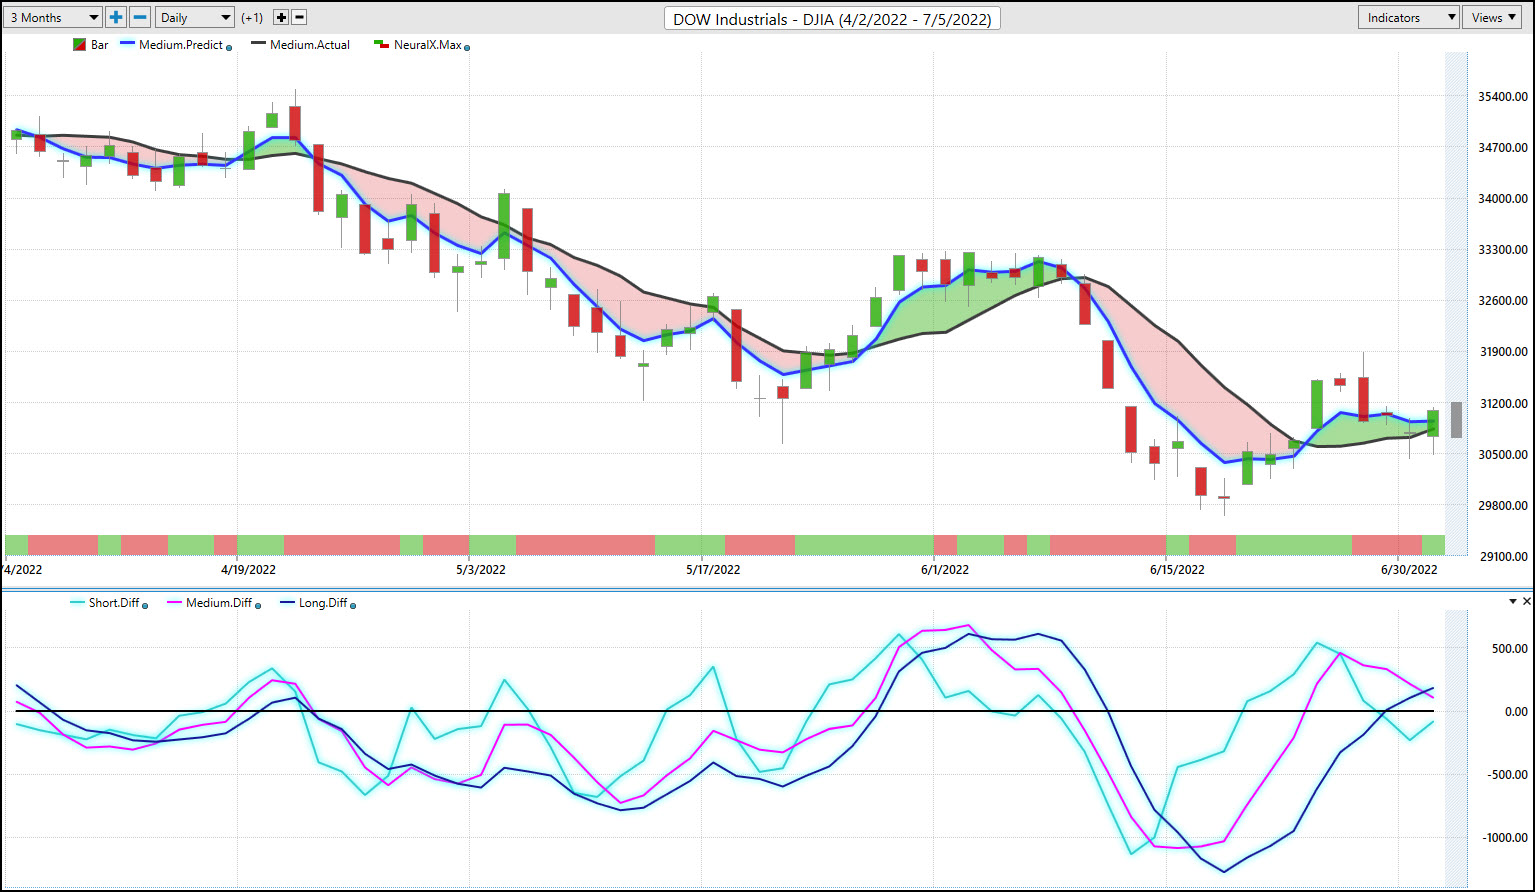Click the settings dot next to Medium.Predict
Screen dimensions: 1535x892
(x=230, y=47)
